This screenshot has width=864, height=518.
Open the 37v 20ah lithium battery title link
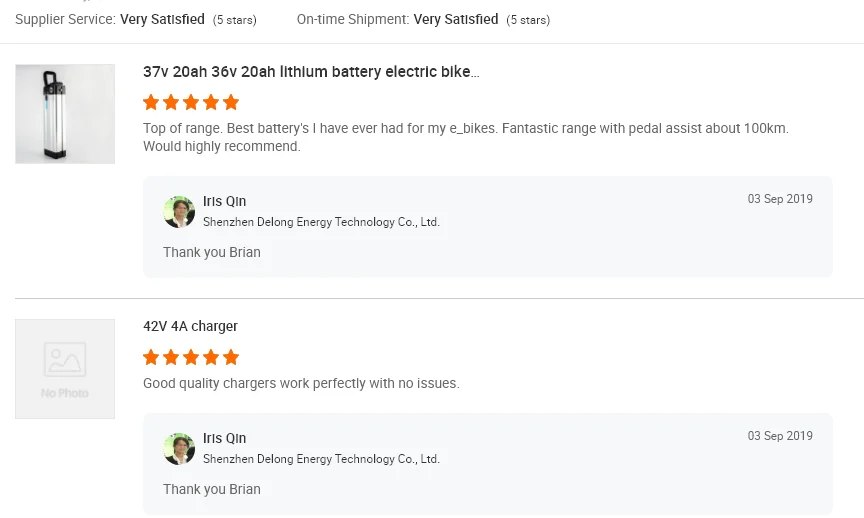(x=311, y=72)
